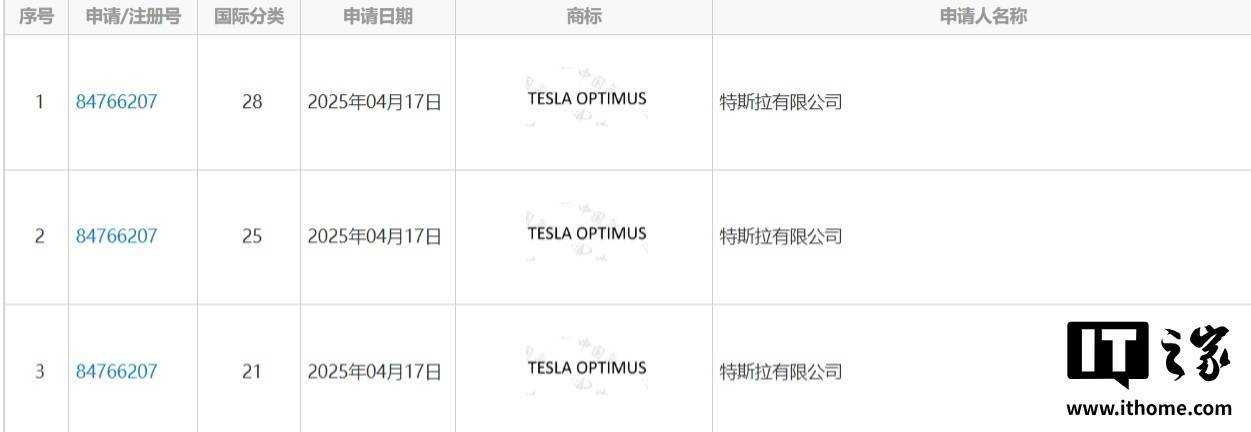The image size is (1251, 432).
Task: Click the 国际分类 column header
Action: (250, 17)
